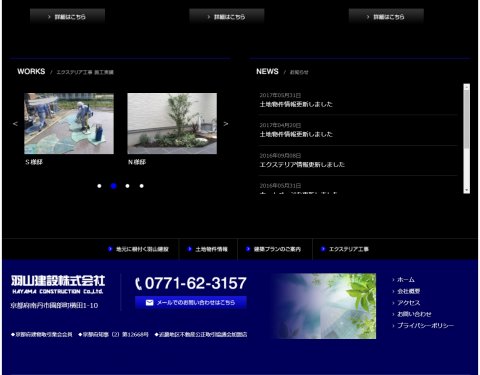This screenshot has height=375, width=480.
Task: Open the leftmost 詳細はこちら button
Action: (x=67, y=16)
